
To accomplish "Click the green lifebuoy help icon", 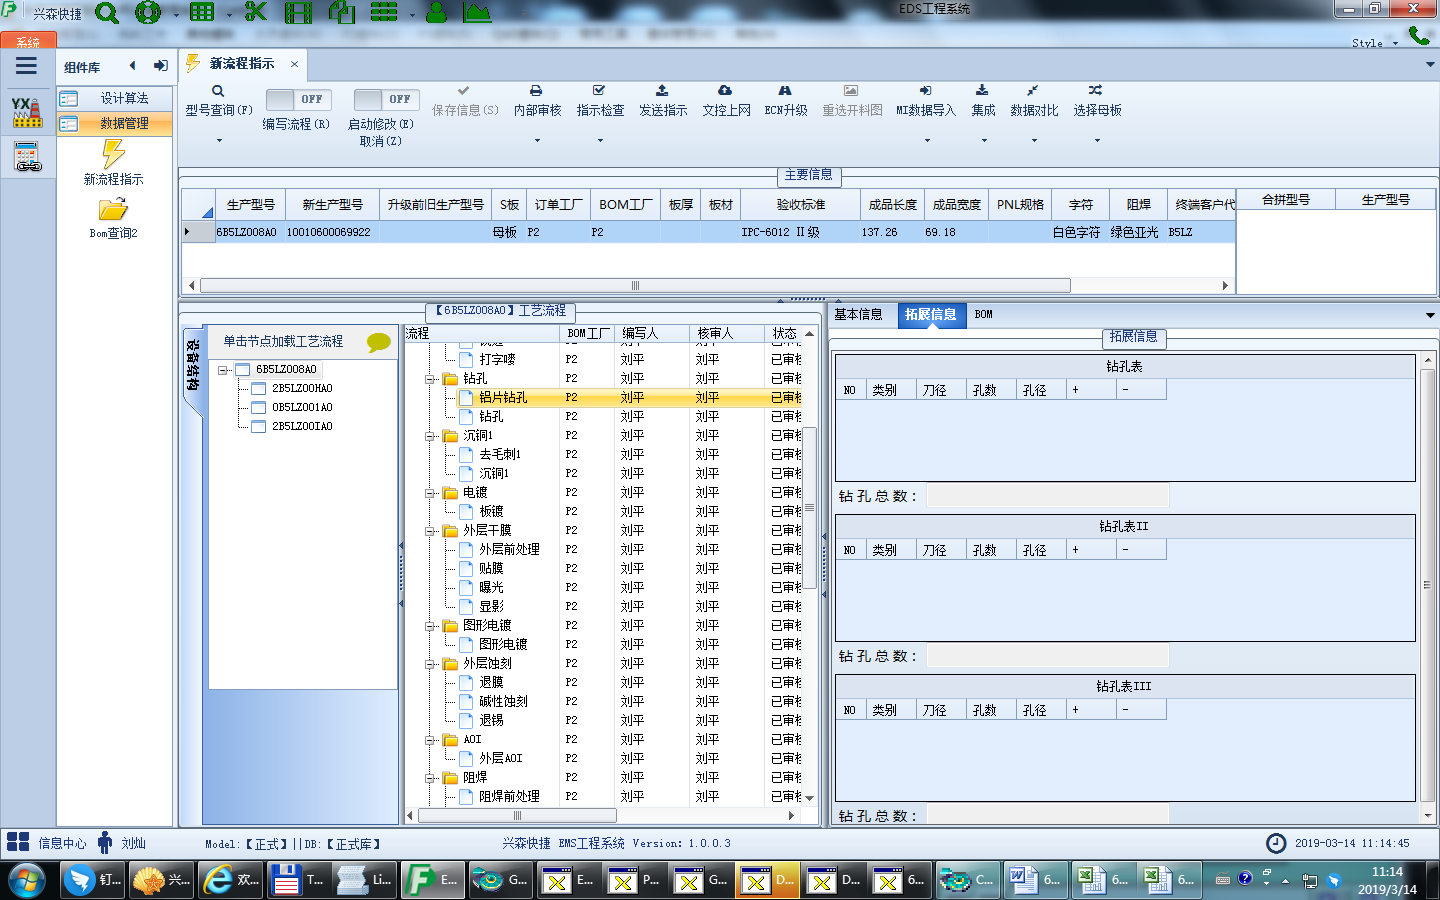I will (148, 13).
